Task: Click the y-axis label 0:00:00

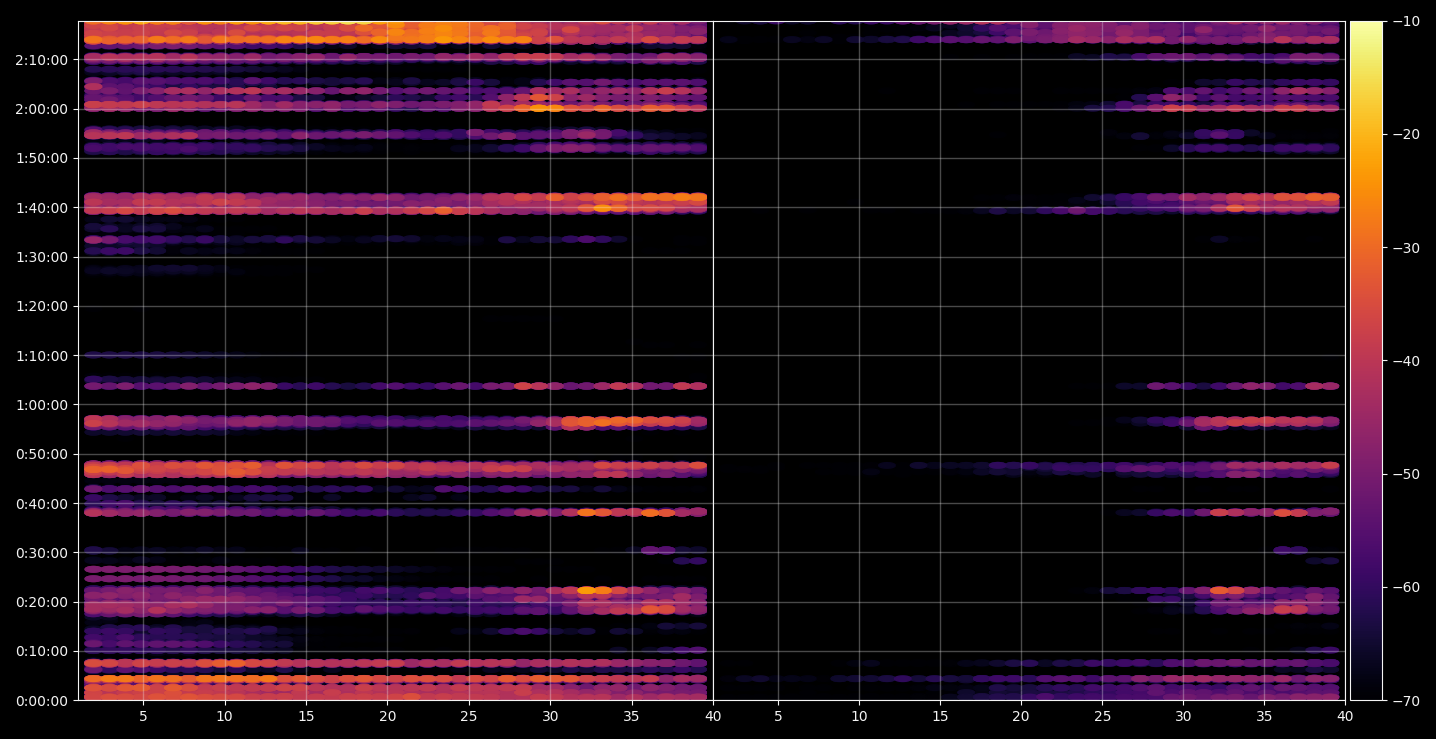Action: (x=42, y=701)
